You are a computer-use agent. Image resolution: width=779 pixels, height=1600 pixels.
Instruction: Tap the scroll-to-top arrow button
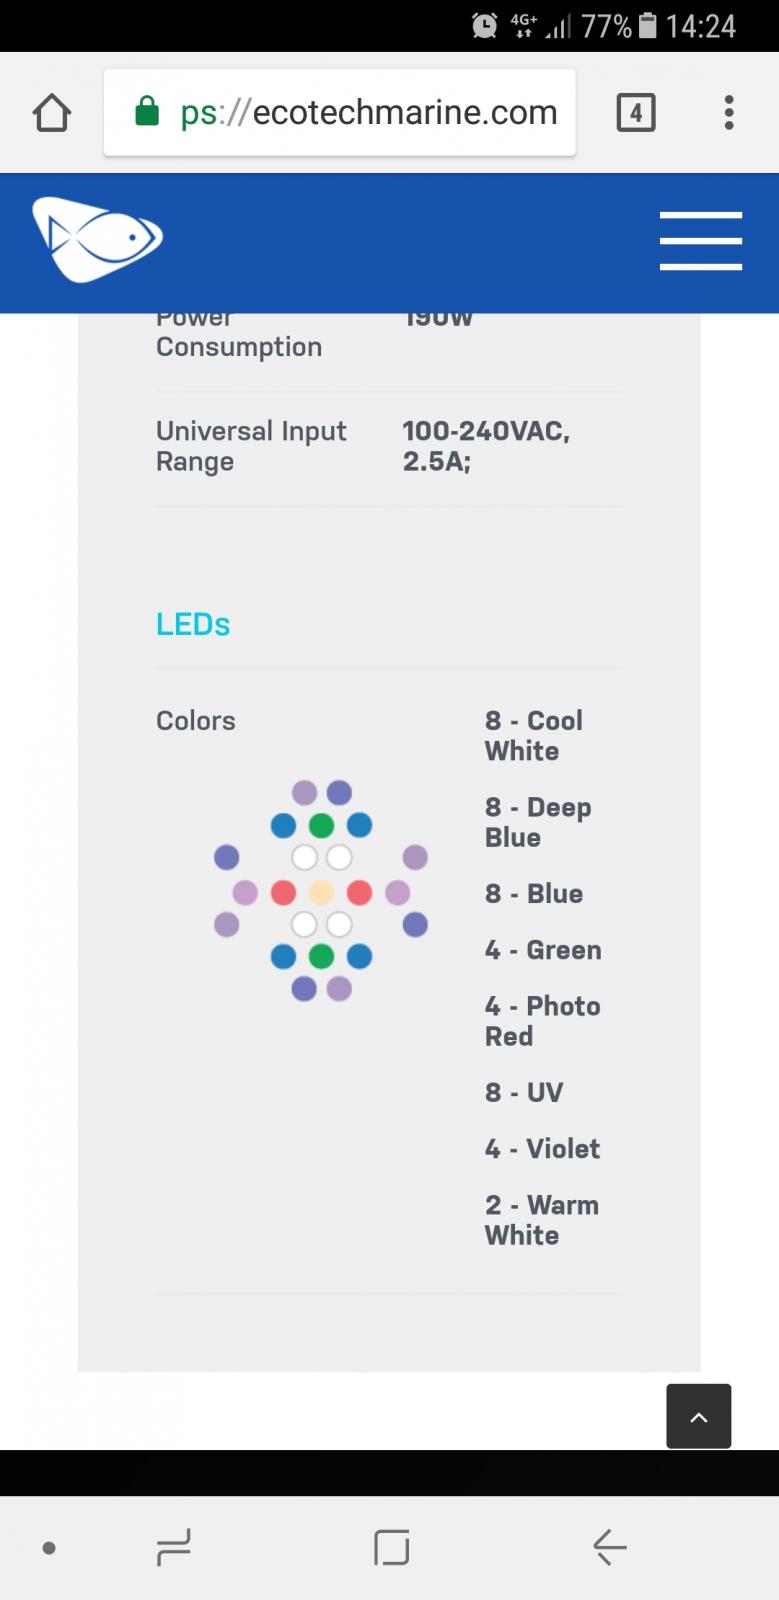tap(699, 1416)
